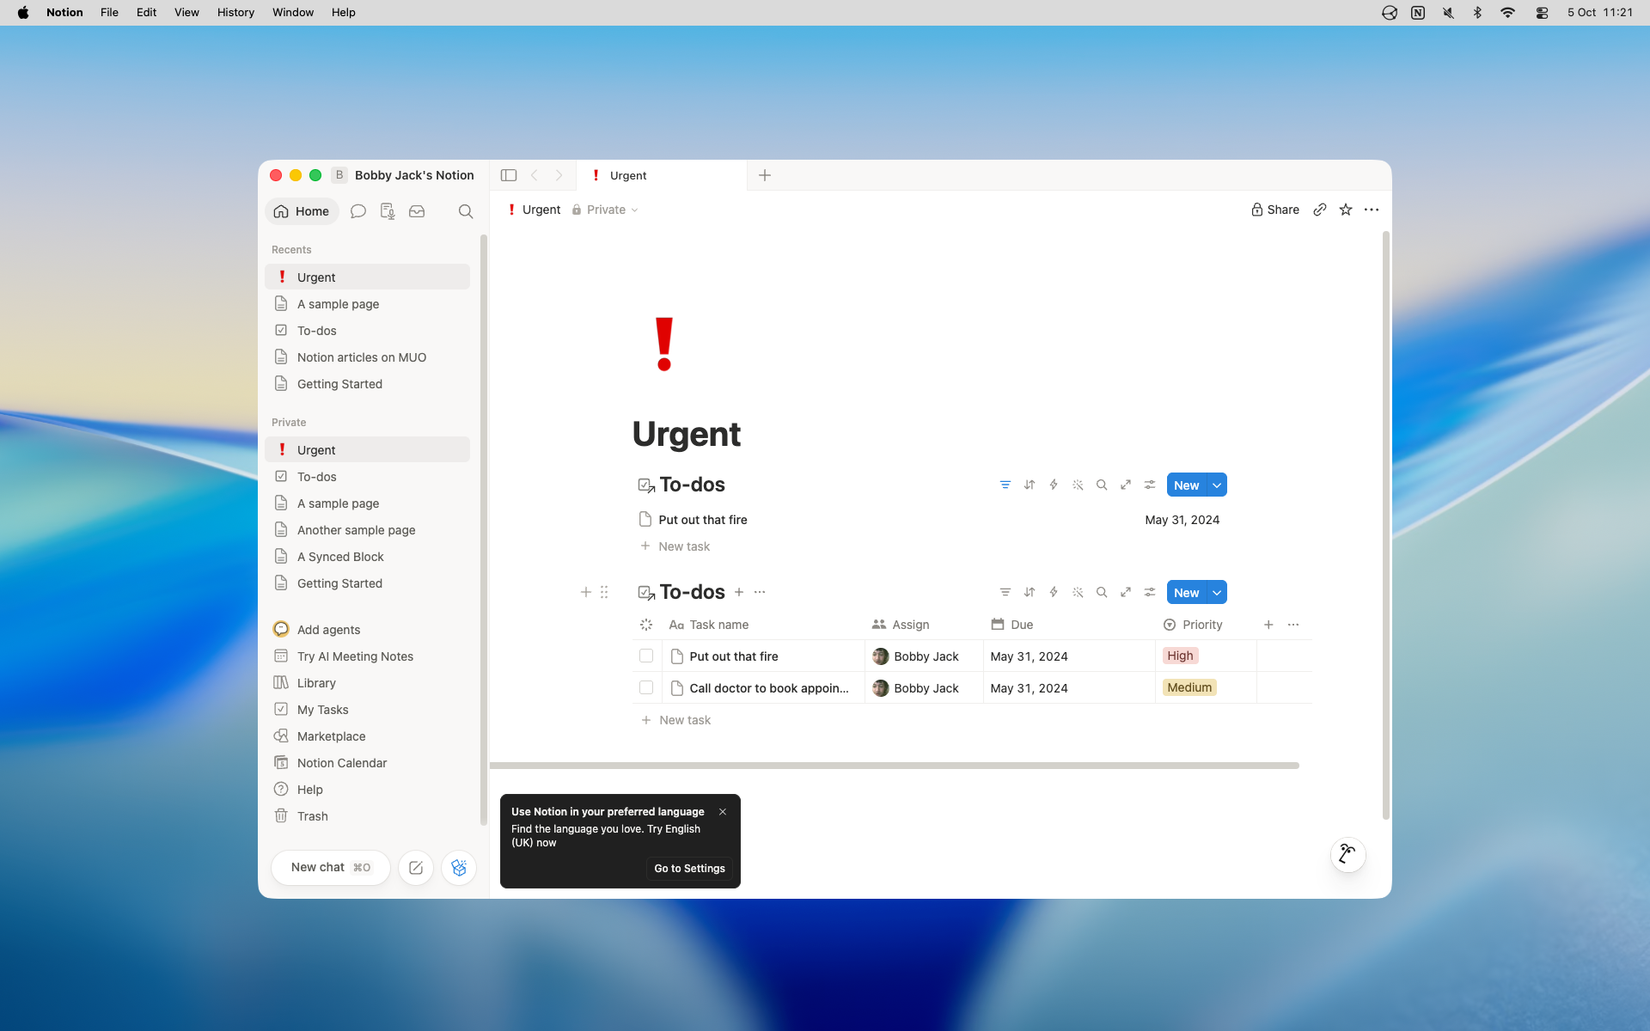Screen dimensions: 1650x1031
Task: Open automations lightning icon in first To-dos
Action: point(1053,485)
